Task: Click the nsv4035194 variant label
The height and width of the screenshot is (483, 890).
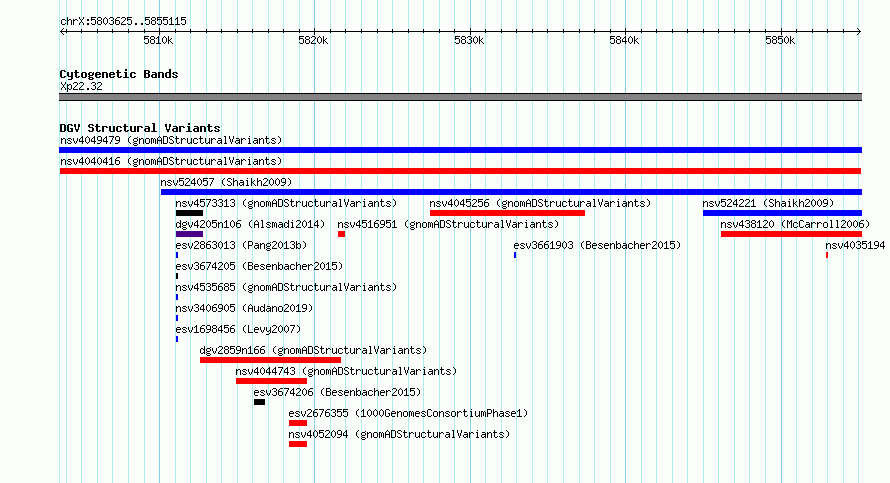Action: pyautogui.click(x=855, y=245)
